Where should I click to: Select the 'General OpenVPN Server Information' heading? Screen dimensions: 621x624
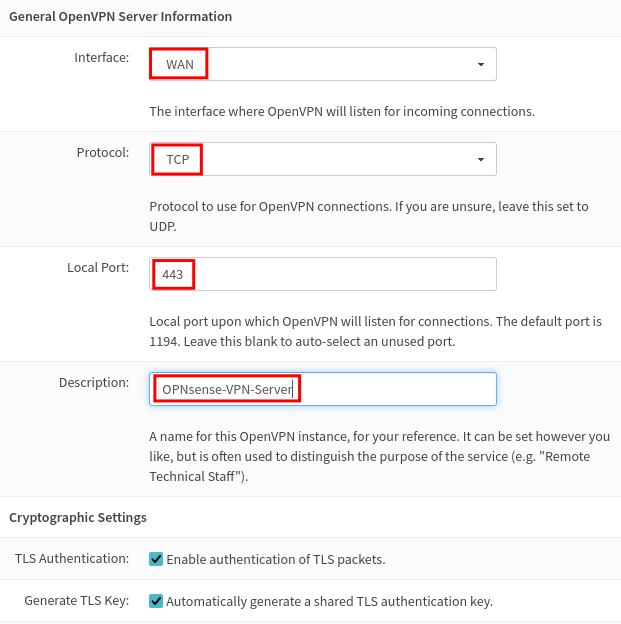coord(121,17)
